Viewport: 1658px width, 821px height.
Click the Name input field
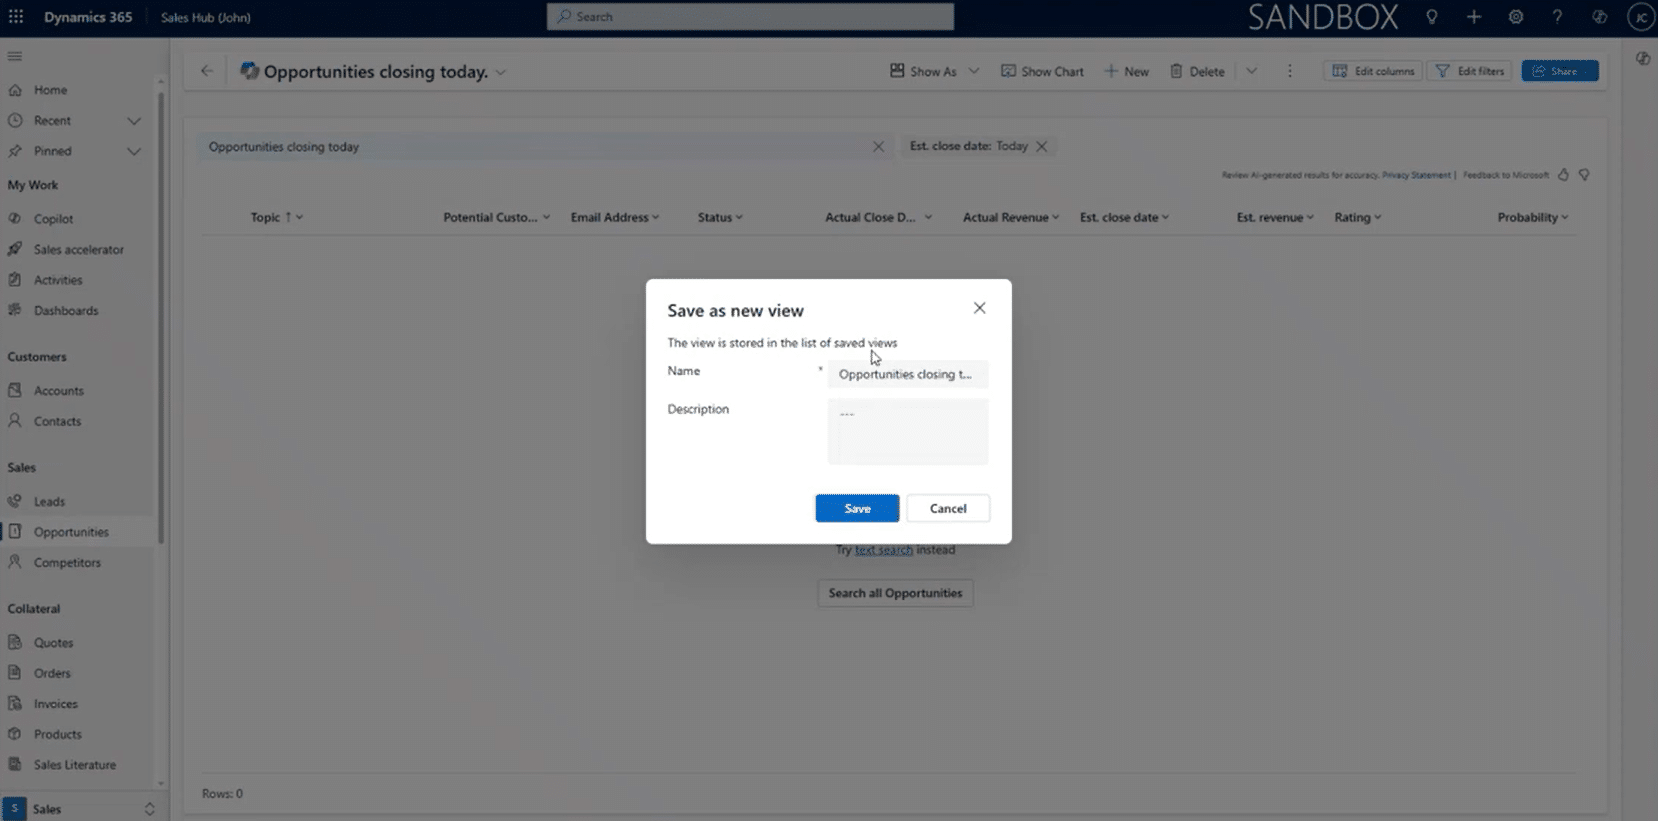(907, 374)
